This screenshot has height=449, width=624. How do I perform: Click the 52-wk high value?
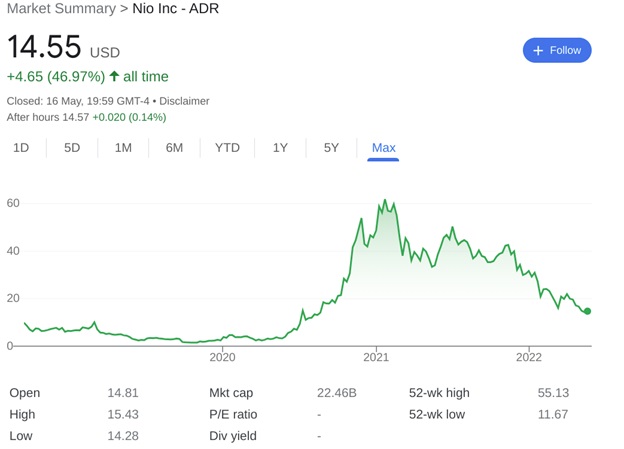pos(554,393)
